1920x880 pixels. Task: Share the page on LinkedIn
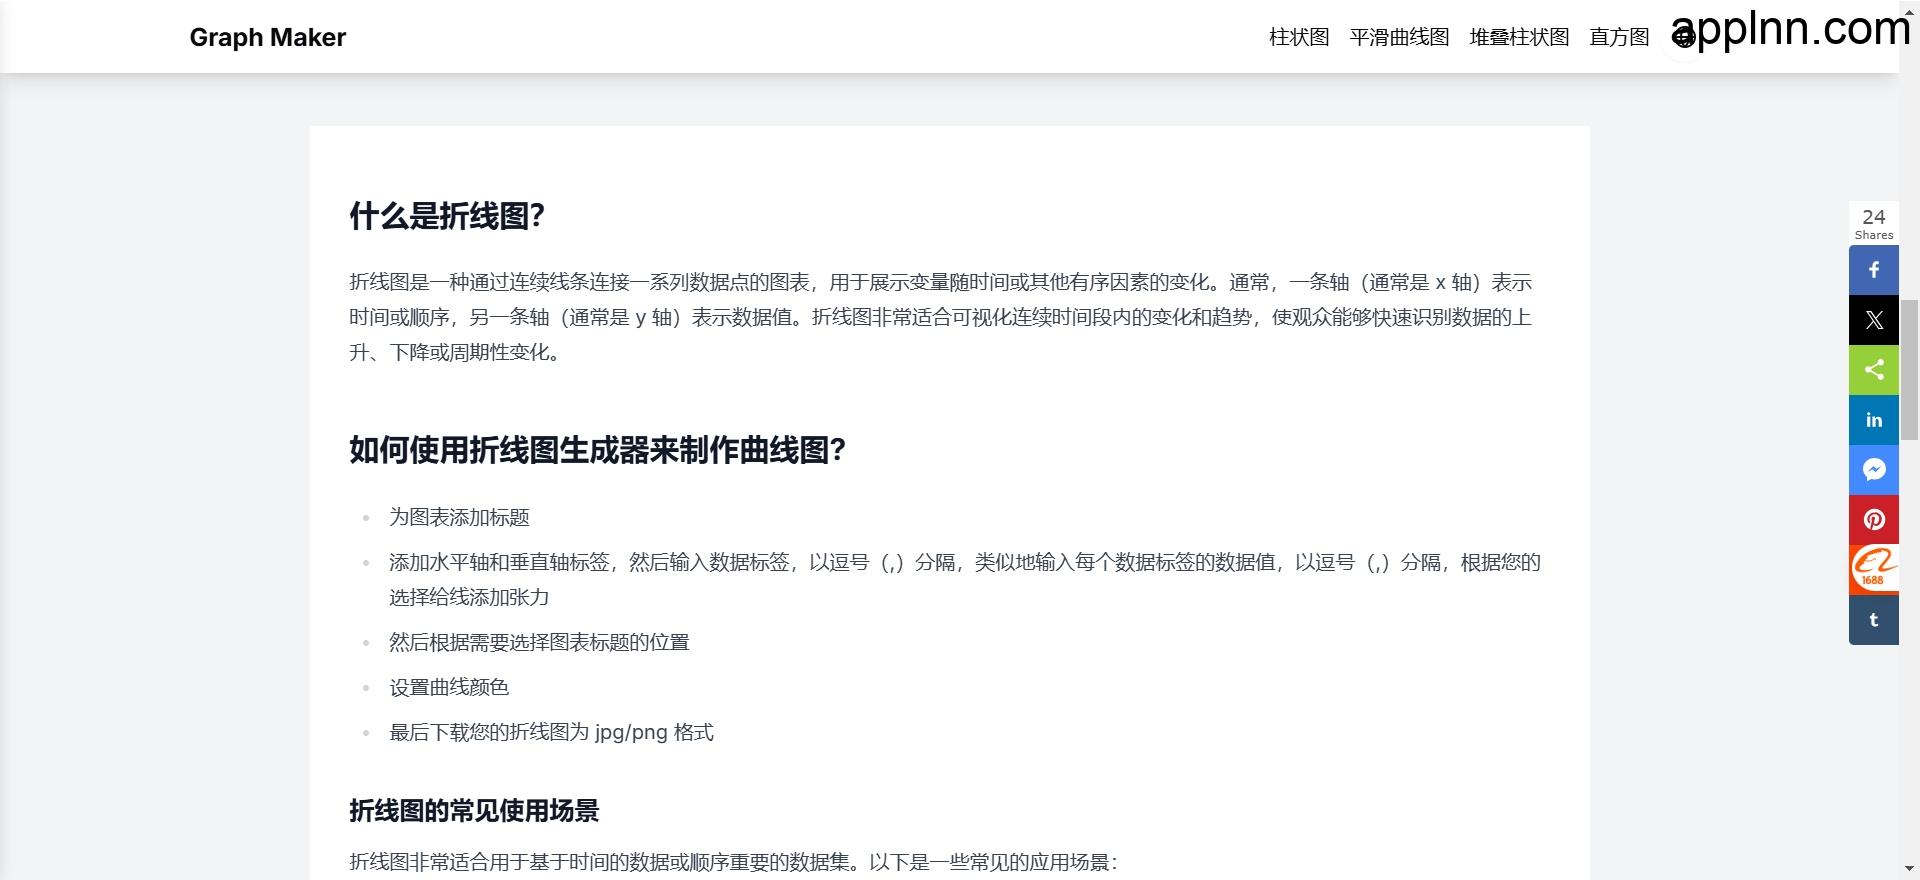(x=1874, y=420)
